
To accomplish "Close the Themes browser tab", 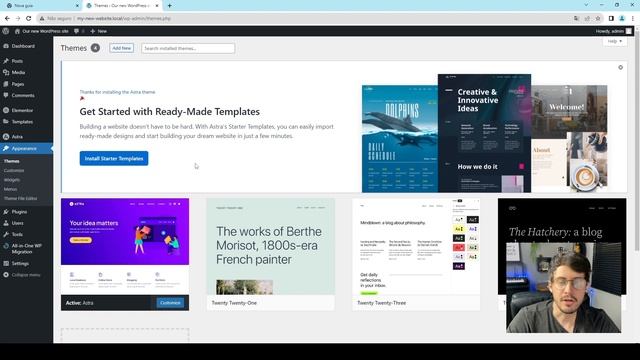I will coord(157,6).
